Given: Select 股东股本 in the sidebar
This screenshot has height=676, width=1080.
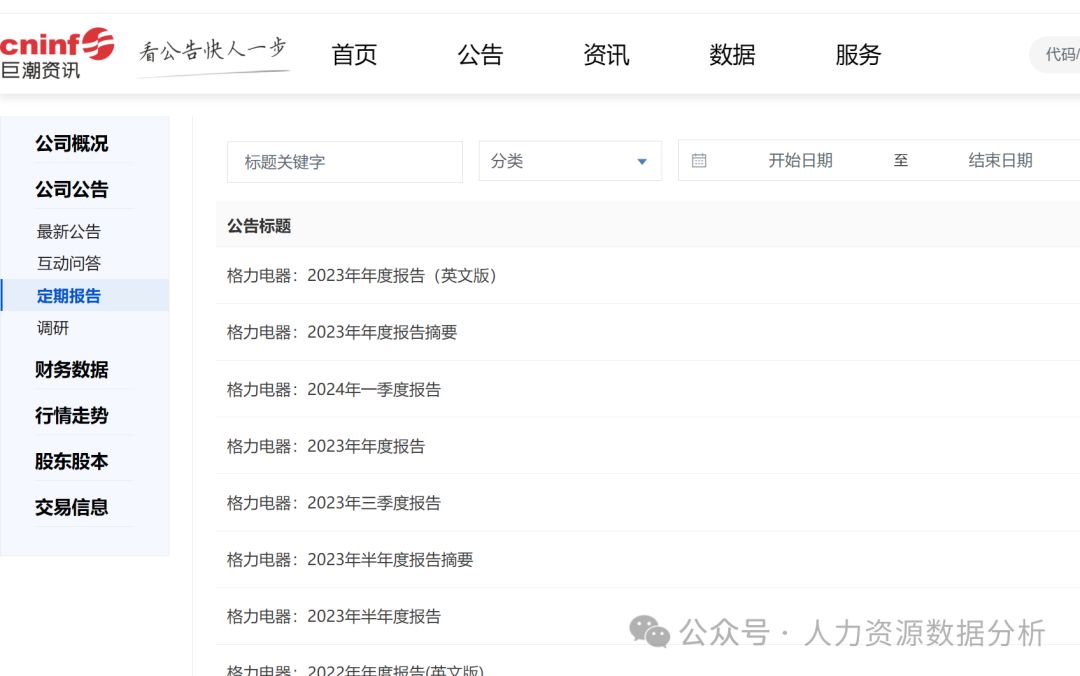Looking at the screenshot, I should click(72, 461).
